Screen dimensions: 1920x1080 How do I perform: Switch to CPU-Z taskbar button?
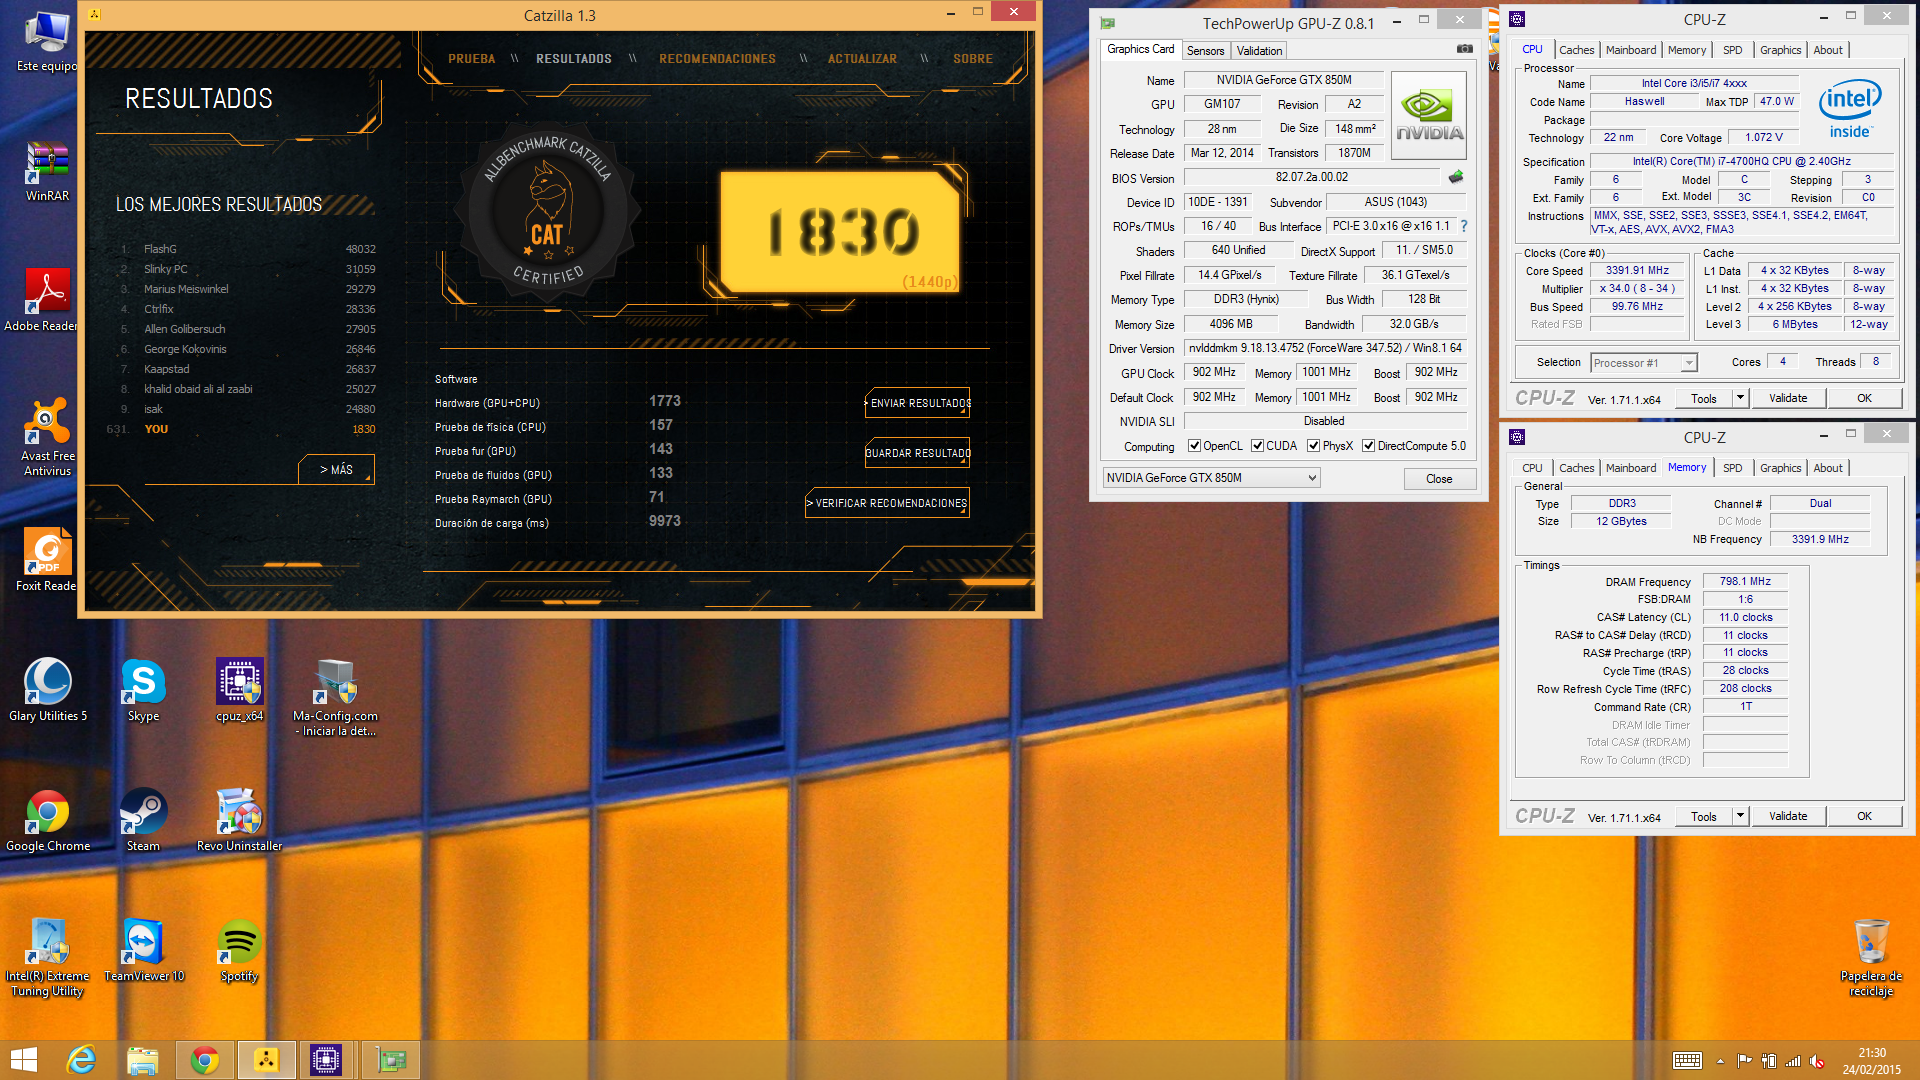click(x=326, y=1060)
